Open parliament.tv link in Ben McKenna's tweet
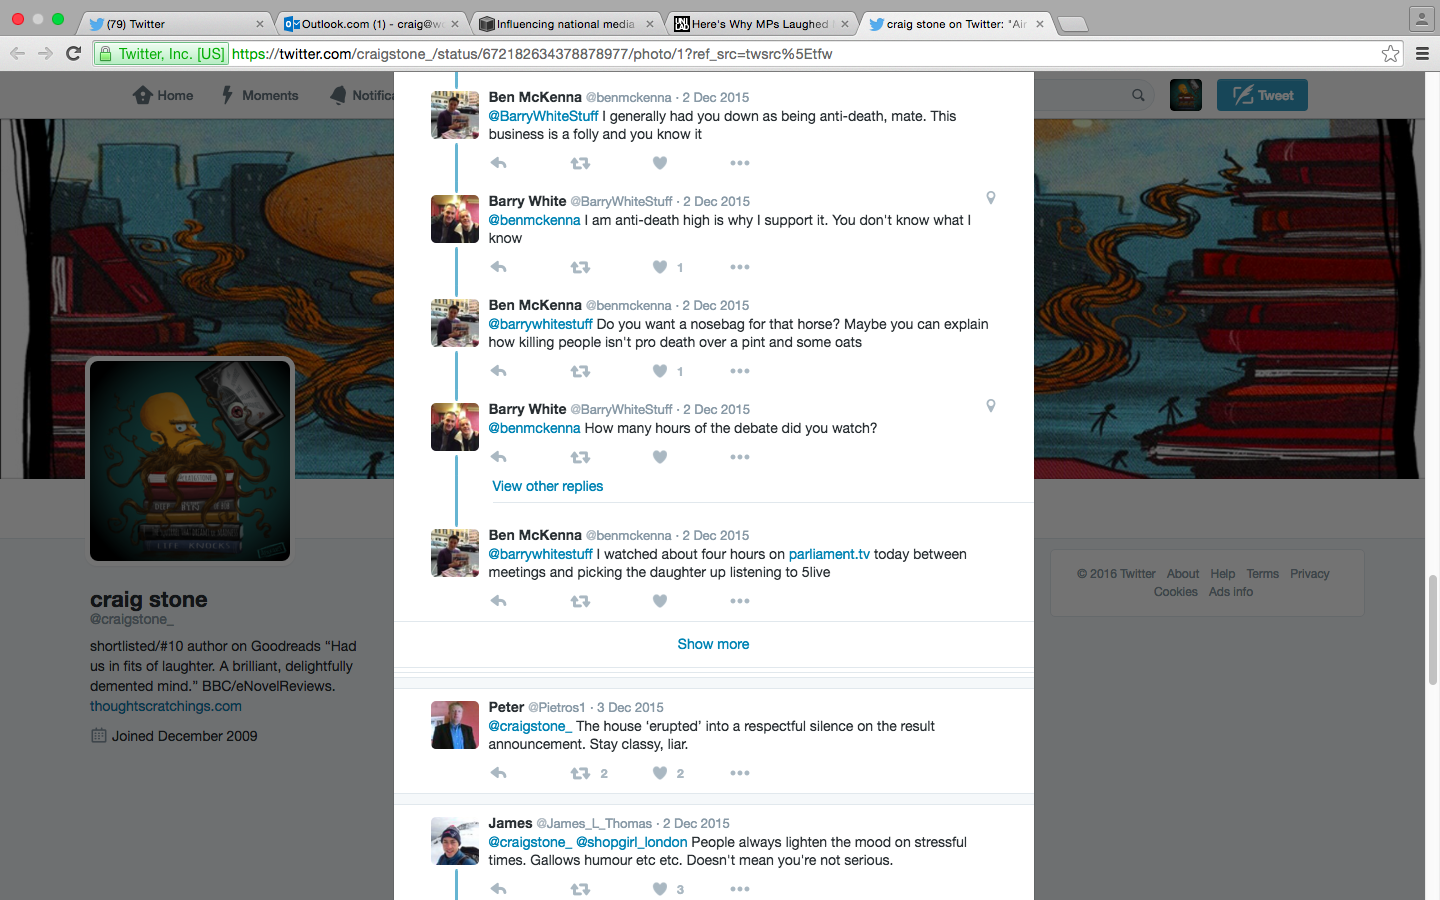Viewport: 1440px width, 900px height. (x=829, y=554)
